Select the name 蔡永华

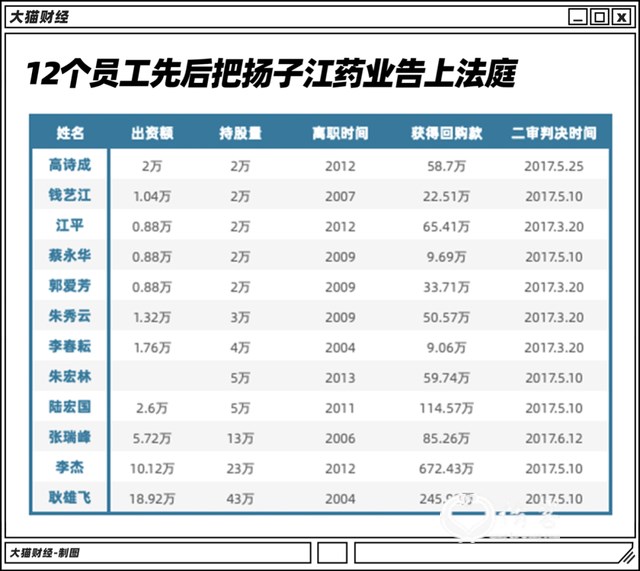click(70, 256)
